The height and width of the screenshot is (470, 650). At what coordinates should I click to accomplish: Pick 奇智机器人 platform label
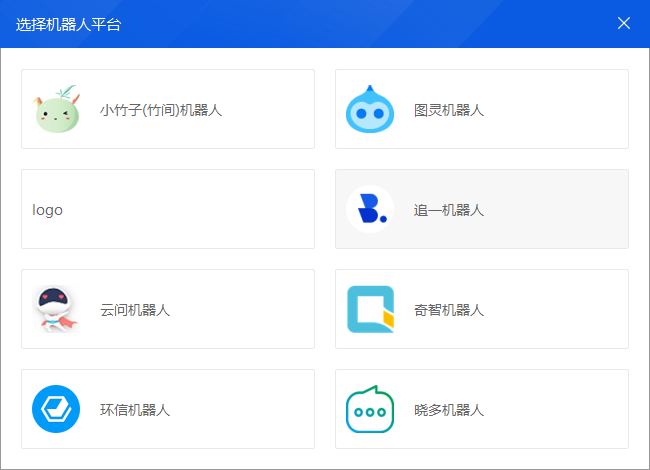coord(449,310)
